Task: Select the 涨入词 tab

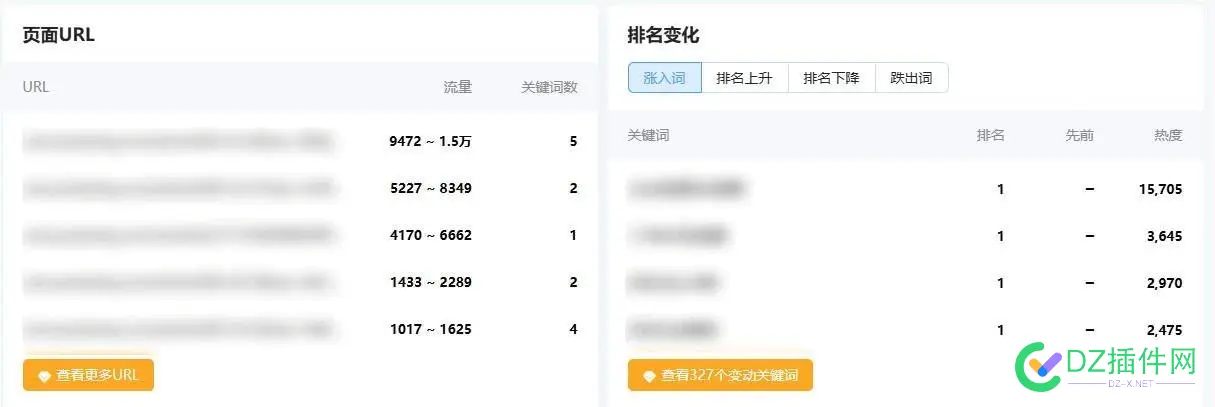Action: click(665, 78)
